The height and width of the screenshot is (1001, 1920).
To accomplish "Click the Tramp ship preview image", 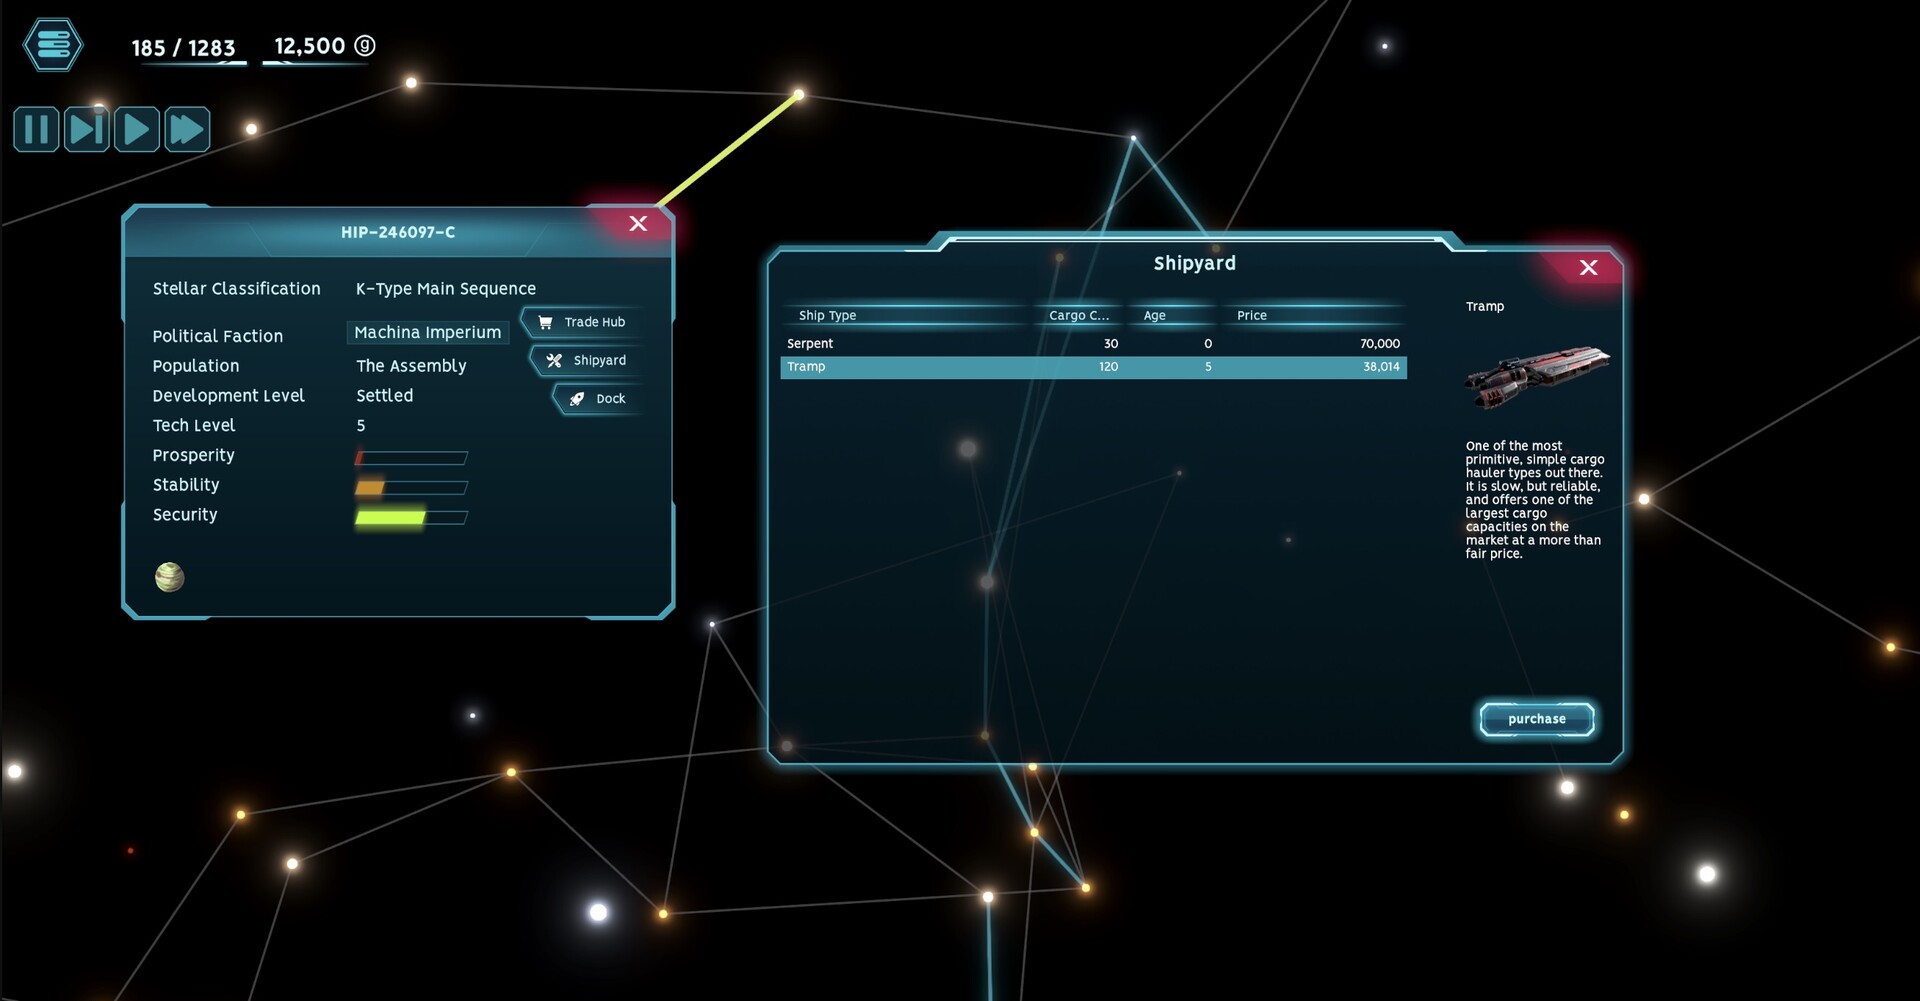I will 1537,376.
